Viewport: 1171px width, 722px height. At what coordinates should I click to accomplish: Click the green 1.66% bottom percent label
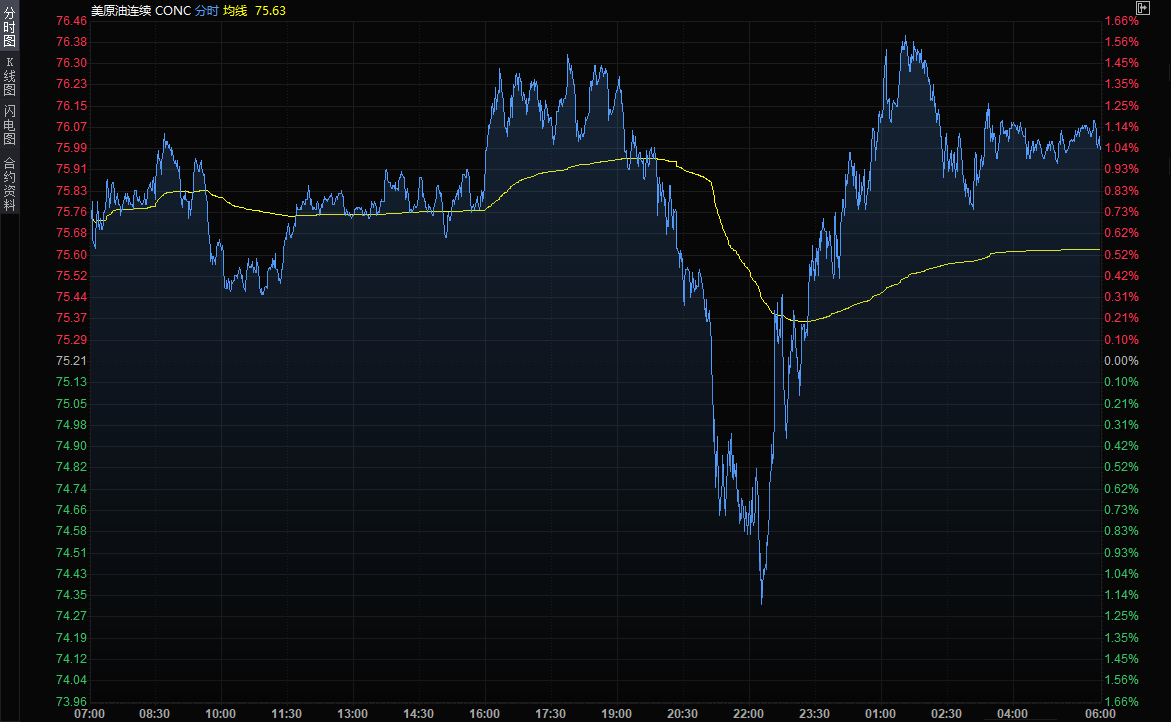point(1121,701)
